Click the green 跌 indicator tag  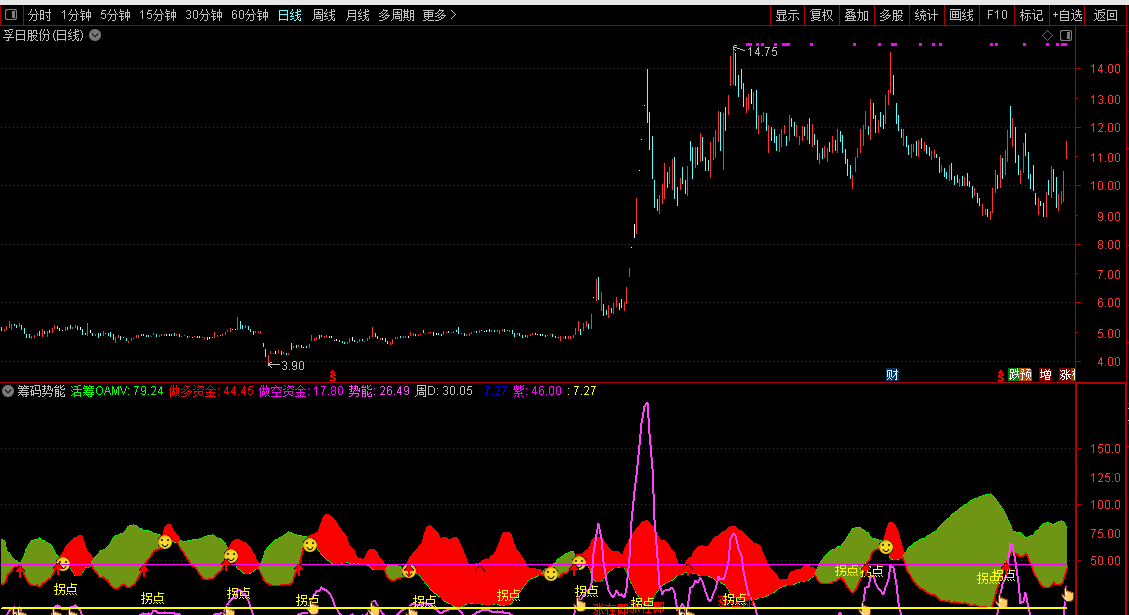point(1014,374)
